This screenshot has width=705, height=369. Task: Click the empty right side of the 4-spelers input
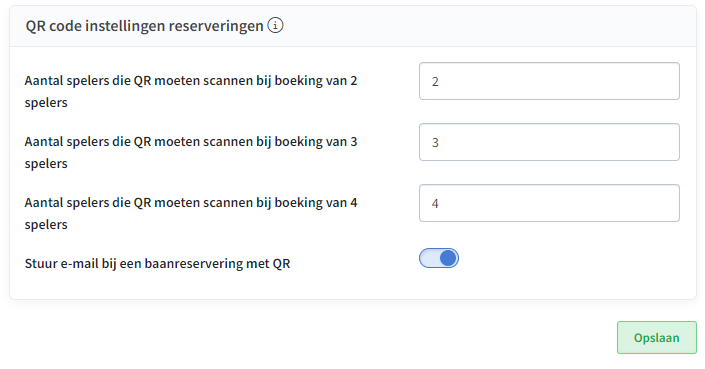coord(607,203)
